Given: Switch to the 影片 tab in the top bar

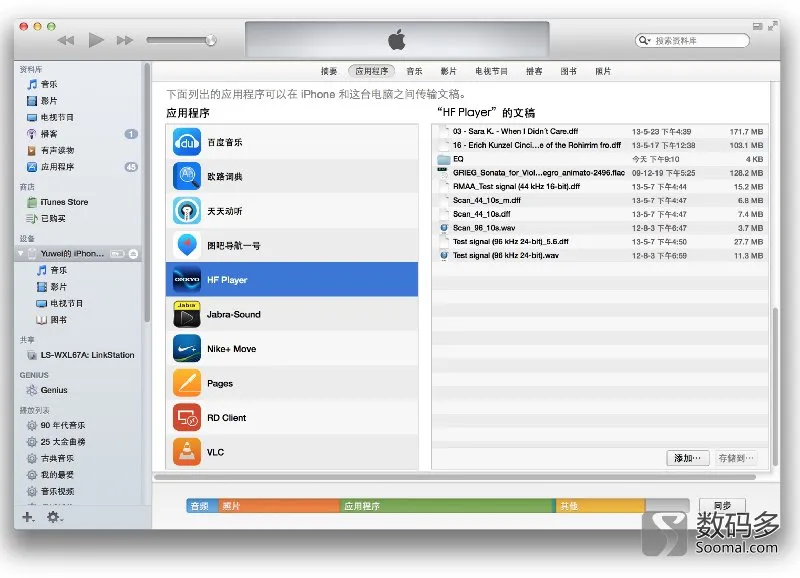Looking at the screenshot, I should (448, 71).
